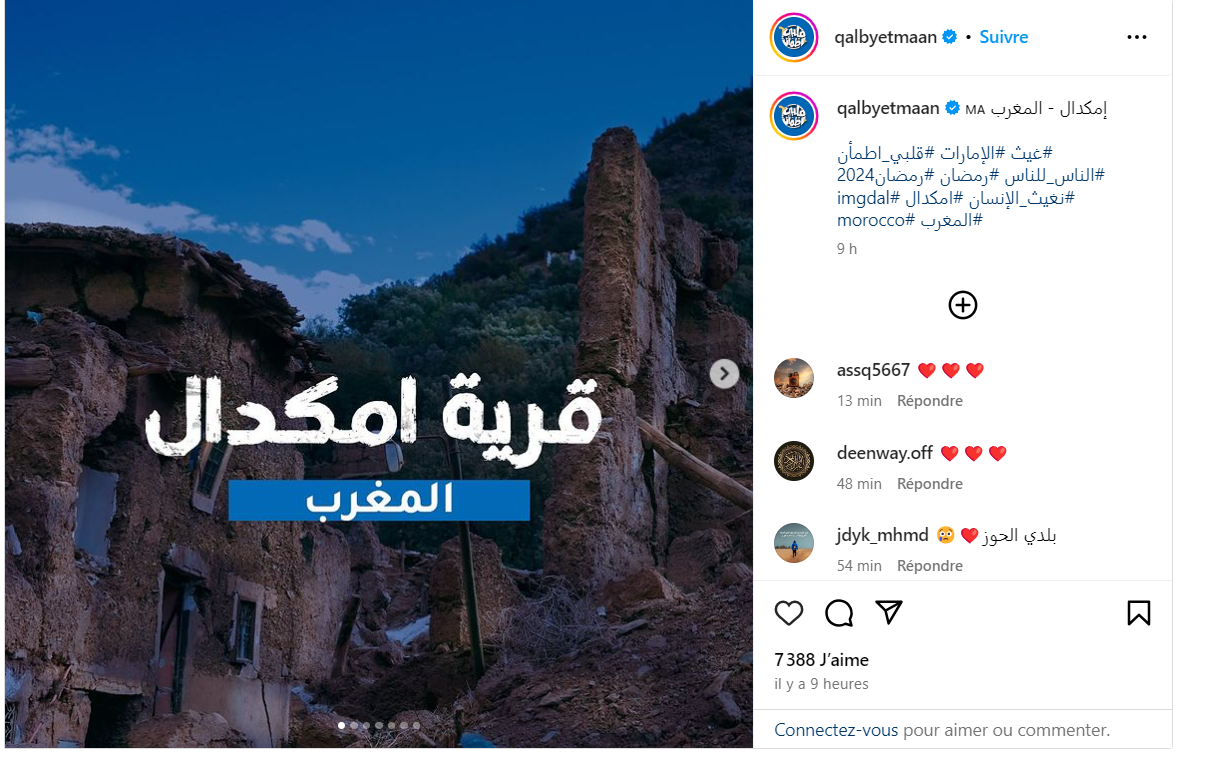Save the post with the bookmark icon
The image size is (1216, 762).
(1139, 613)
